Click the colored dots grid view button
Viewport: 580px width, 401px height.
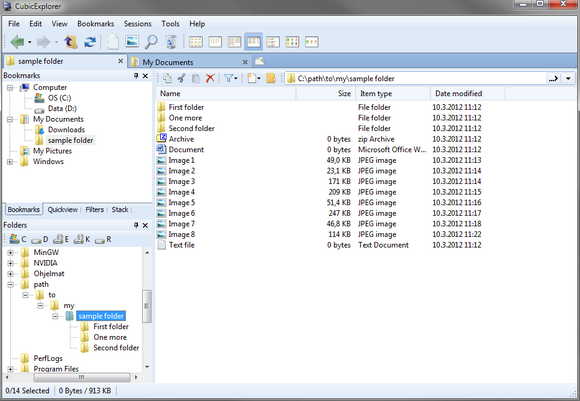pyautogui.click(x=292, y=42)
